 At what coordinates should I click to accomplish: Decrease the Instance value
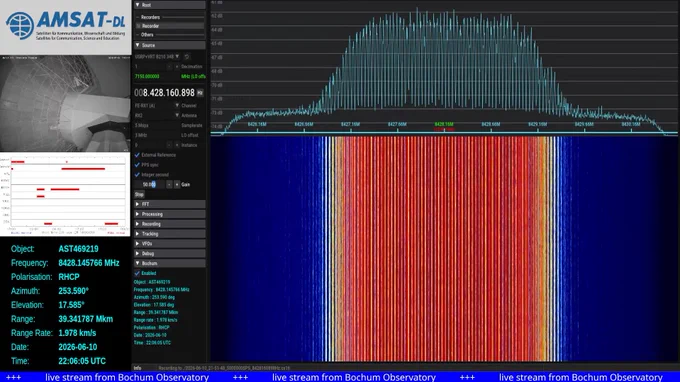pos(170,145)
